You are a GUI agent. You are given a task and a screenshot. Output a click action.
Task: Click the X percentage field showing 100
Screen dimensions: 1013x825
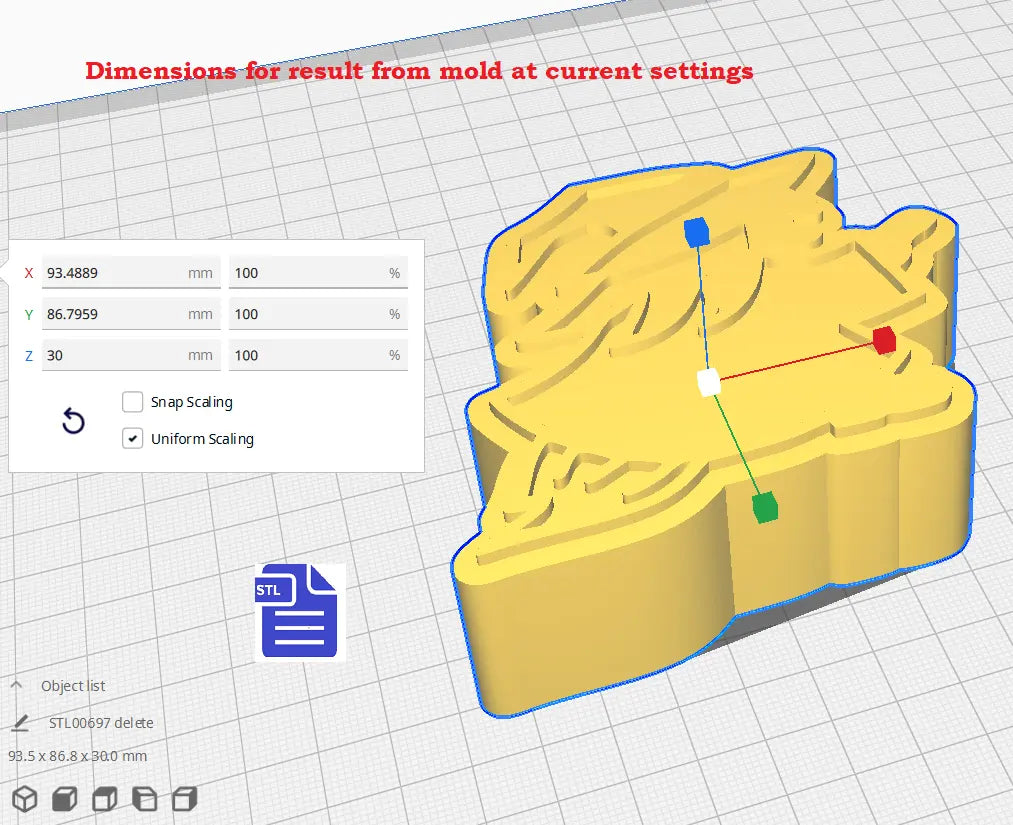pos(318,272)
